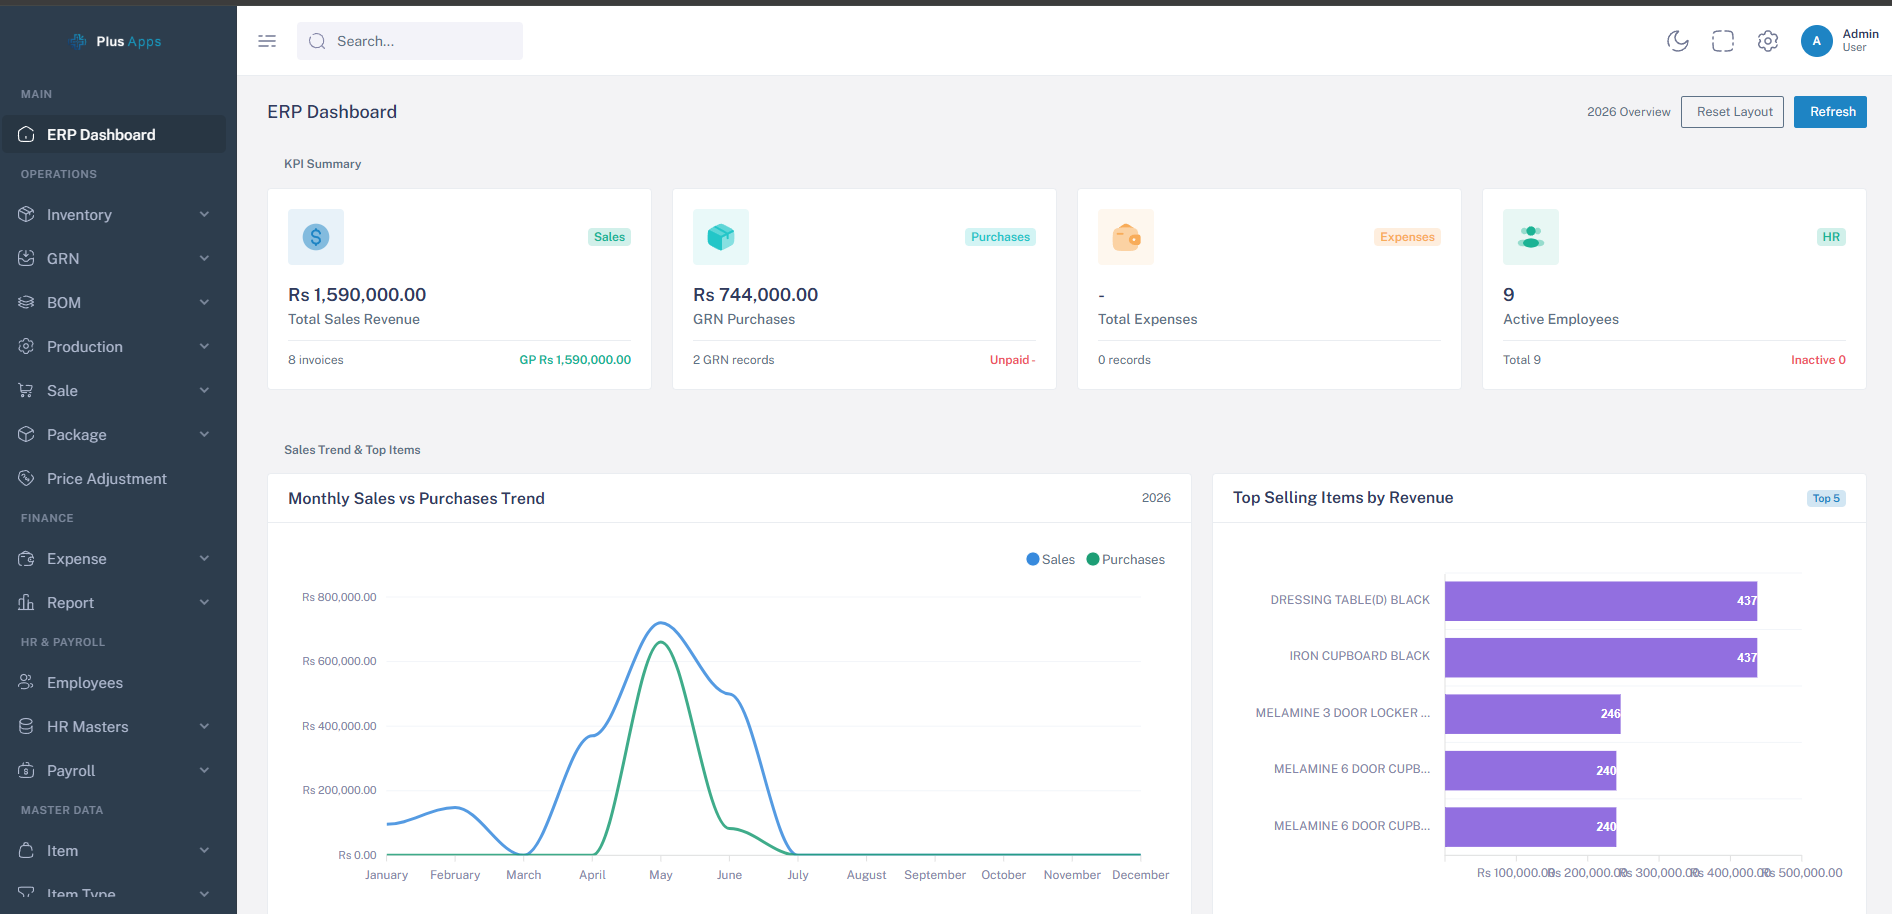This screenshot has width=1892, height=914.
Task: Click the ERP Dashboard home icon
Action: (x=26, y=134)
